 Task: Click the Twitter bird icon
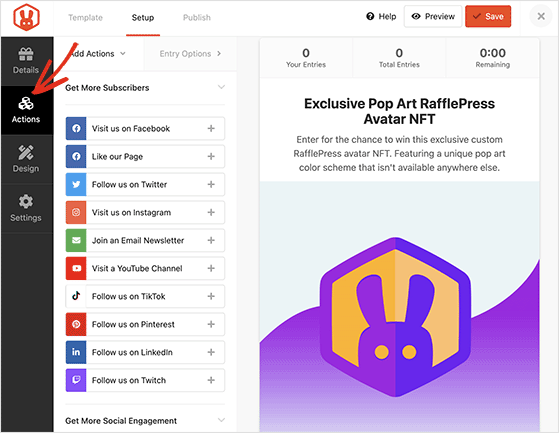coord(76,184)
